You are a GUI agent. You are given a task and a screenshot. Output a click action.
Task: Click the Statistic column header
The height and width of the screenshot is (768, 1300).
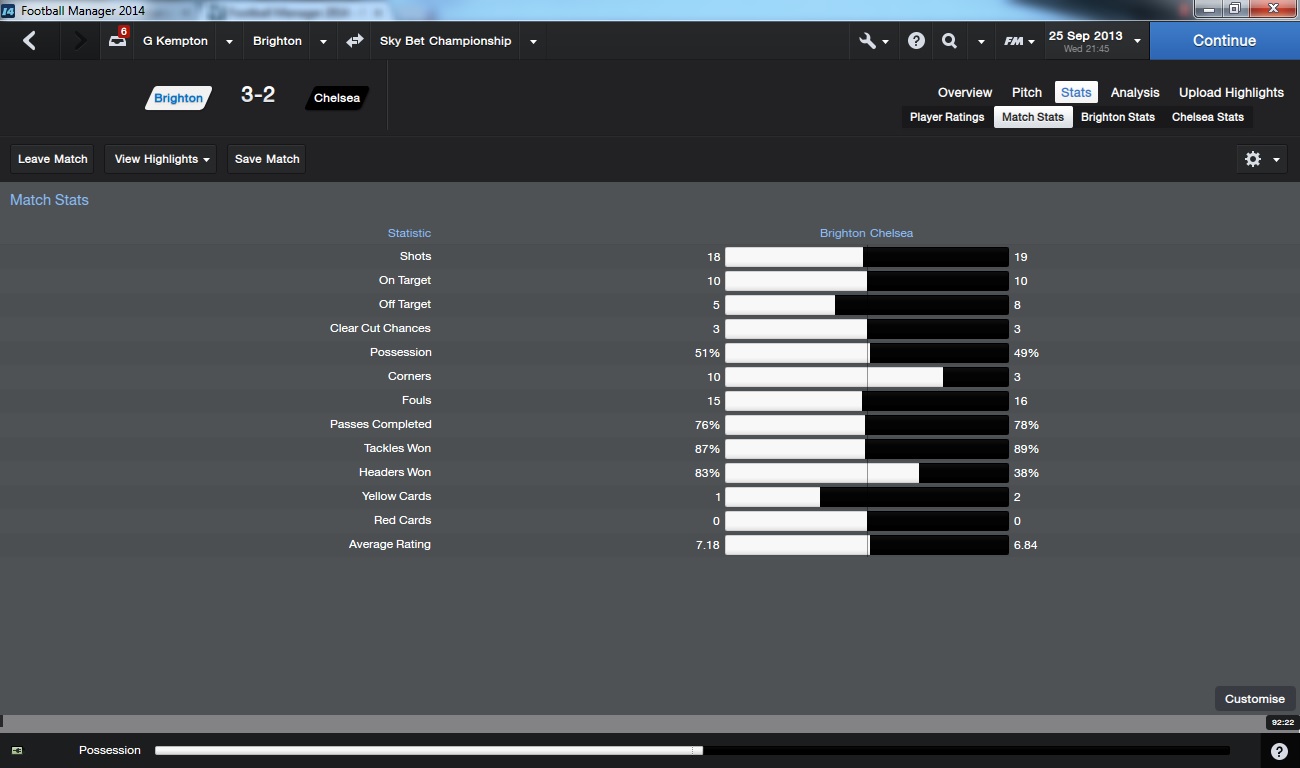[x=409, y=233]
